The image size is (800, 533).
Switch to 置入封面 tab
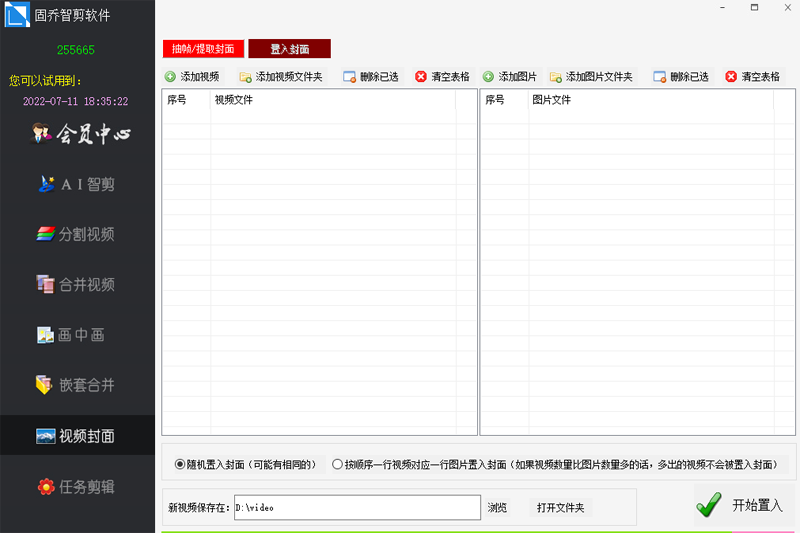(290, 49)
